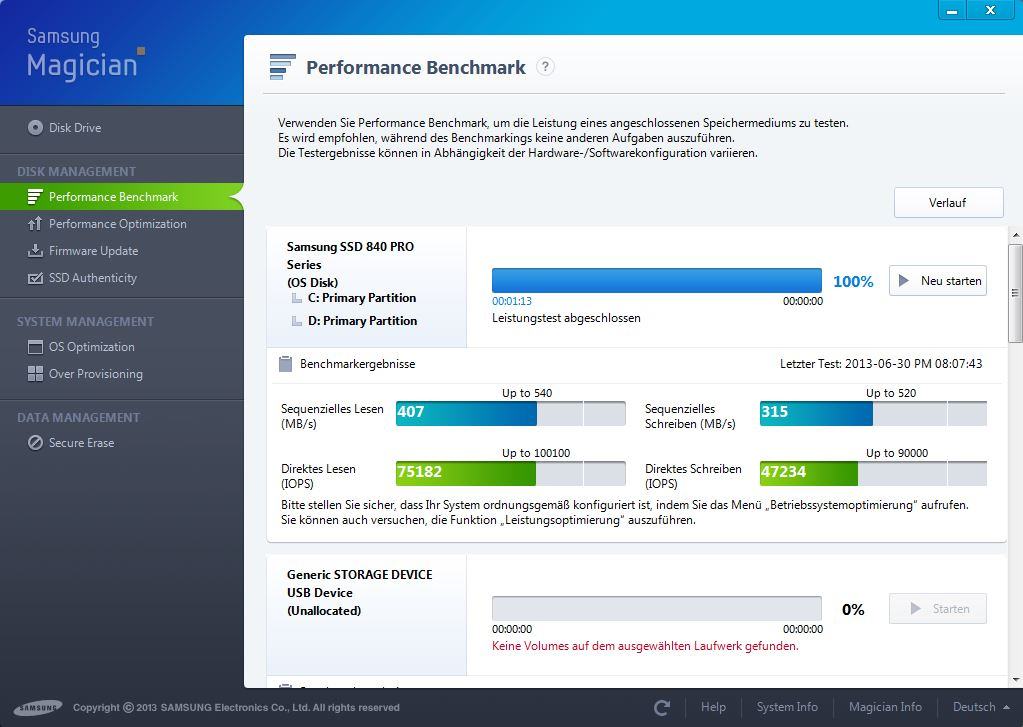
Task: Click the scrollbar down arrow
Action: pyautogui.click(x=1016, y=681)
